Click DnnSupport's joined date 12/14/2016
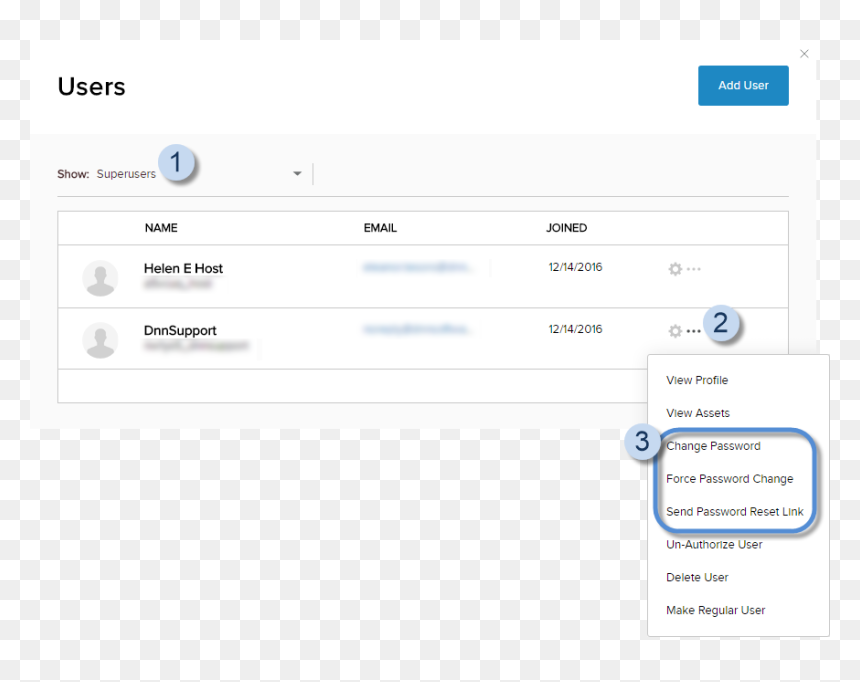The height and width of the screenshot is (682, 860). pos(575,329)
